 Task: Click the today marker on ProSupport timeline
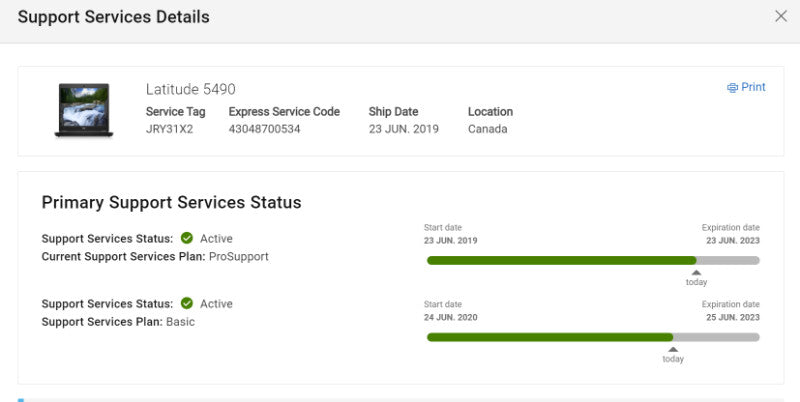pyautogui.click(x=696, y=278)
